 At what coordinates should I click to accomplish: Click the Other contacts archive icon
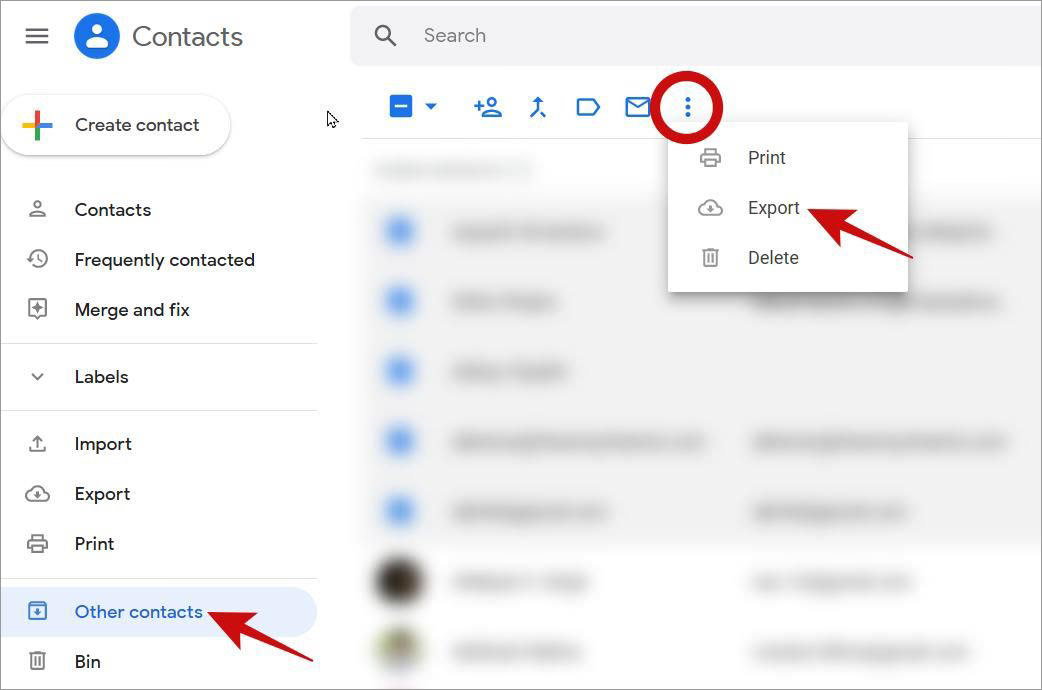coord(37,611)
